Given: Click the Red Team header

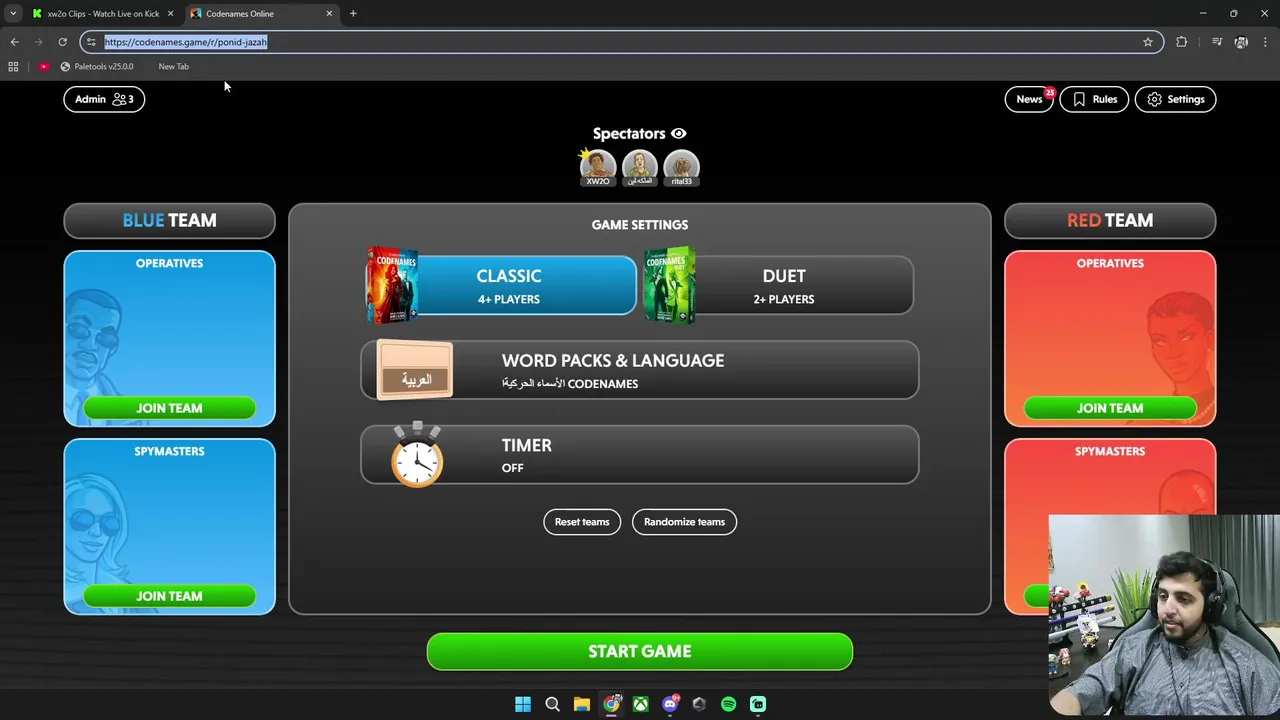Looking at the screenshot, I should click(x=1110, y=221).
